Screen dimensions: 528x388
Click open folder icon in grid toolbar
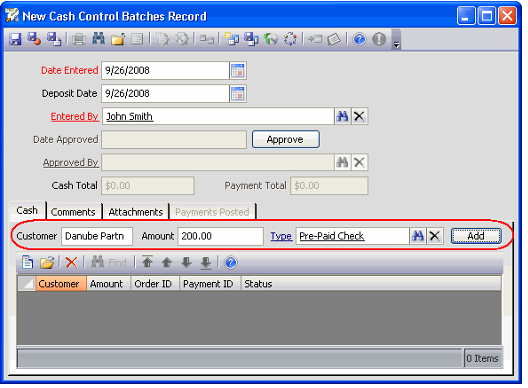(47, 262)
